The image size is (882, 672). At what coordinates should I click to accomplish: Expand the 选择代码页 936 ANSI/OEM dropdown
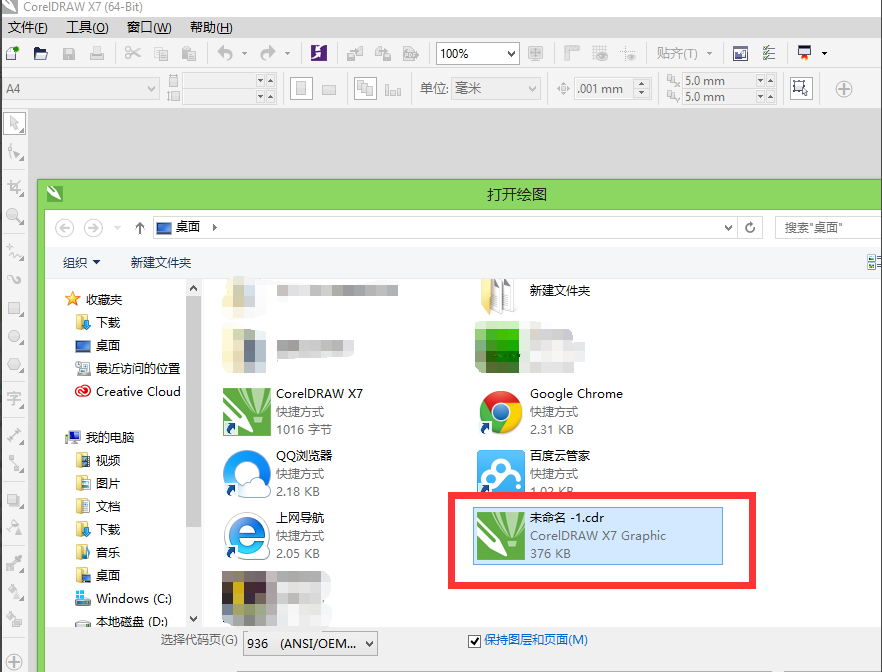click(x=311, y=643)
